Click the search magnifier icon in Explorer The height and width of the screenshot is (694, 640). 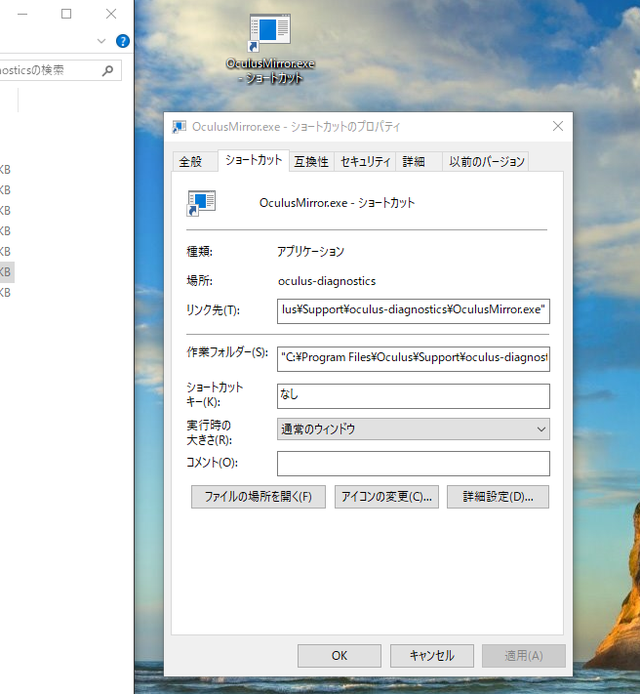pos(108,70)
